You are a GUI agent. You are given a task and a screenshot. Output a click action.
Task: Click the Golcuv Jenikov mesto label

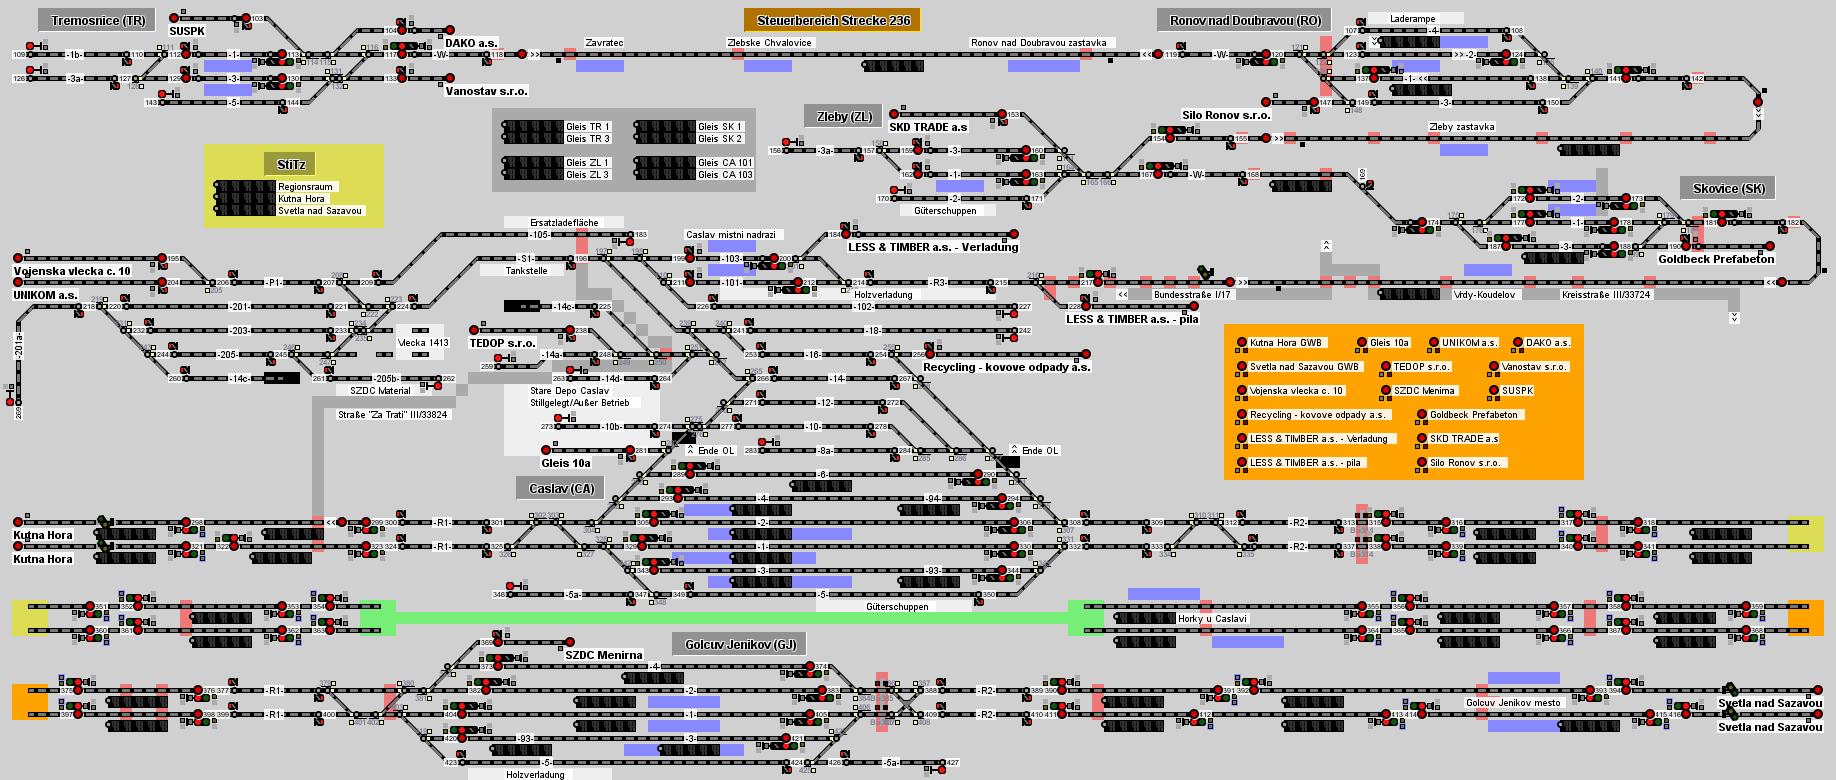click(x=1513, y=703)
